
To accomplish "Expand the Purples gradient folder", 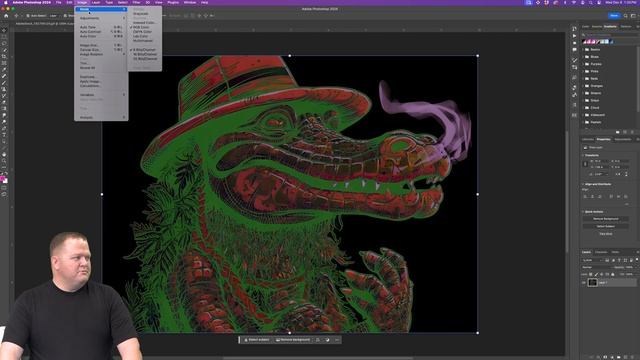I will (583, 64).
